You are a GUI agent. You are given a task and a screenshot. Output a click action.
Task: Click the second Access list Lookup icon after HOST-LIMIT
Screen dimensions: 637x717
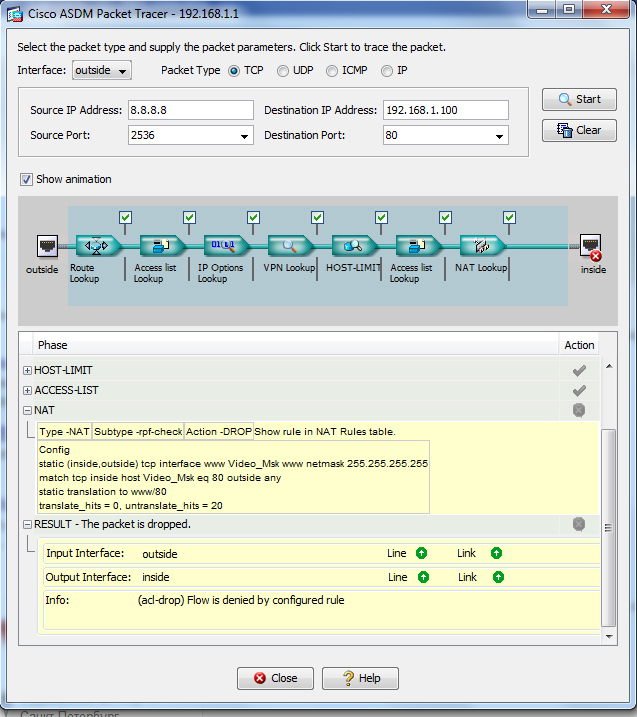point(418,246)
